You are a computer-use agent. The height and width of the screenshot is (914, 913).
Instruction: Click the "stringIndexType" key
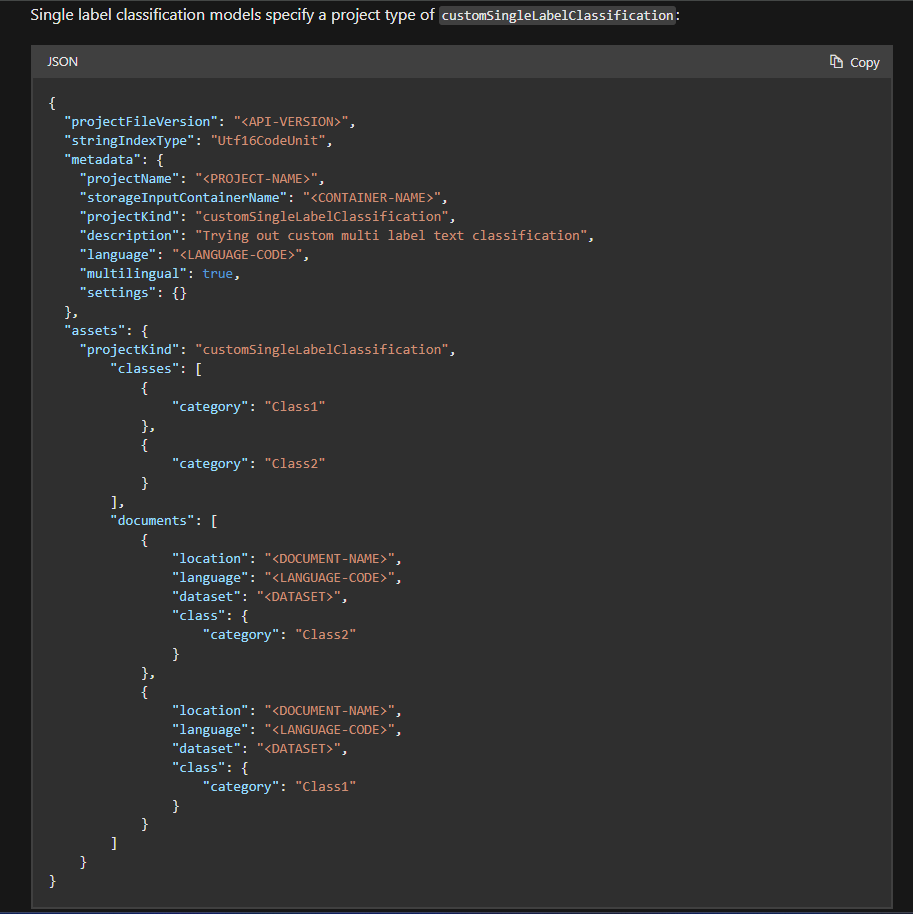129,140
